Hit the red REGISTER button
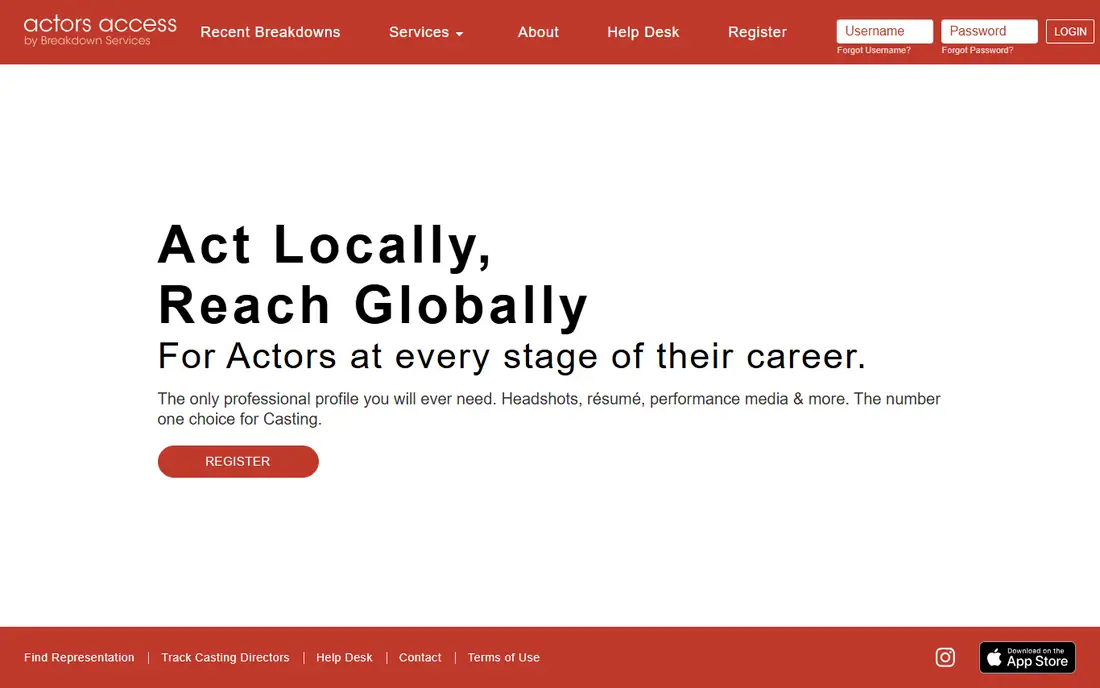This screenshot has width=1100, height=688. pyautogui.click(x=238, y=461)
